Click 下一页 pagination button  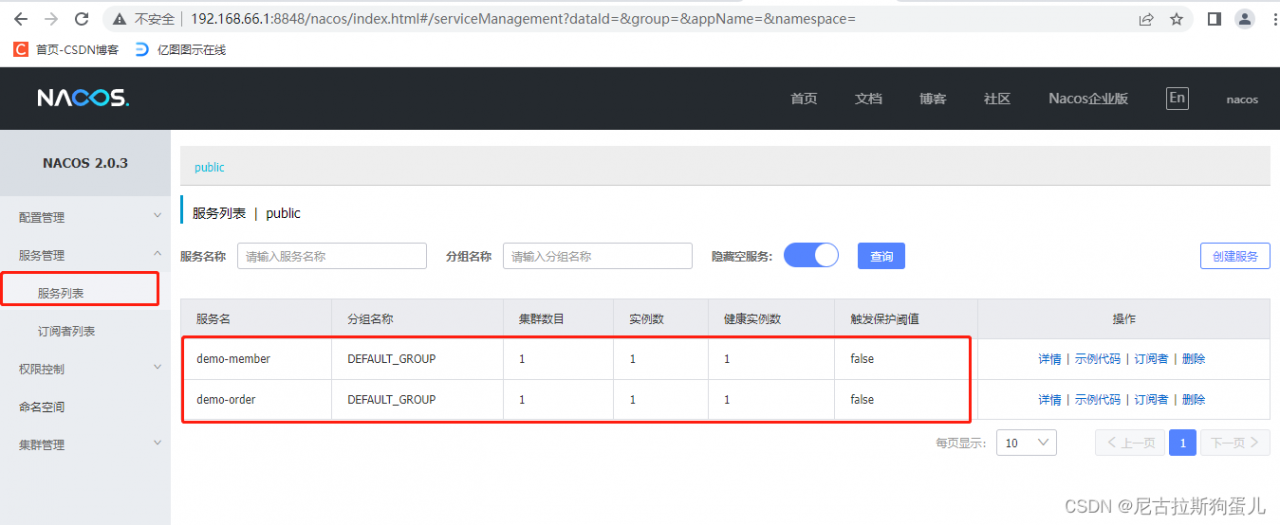coord(1236,443)
